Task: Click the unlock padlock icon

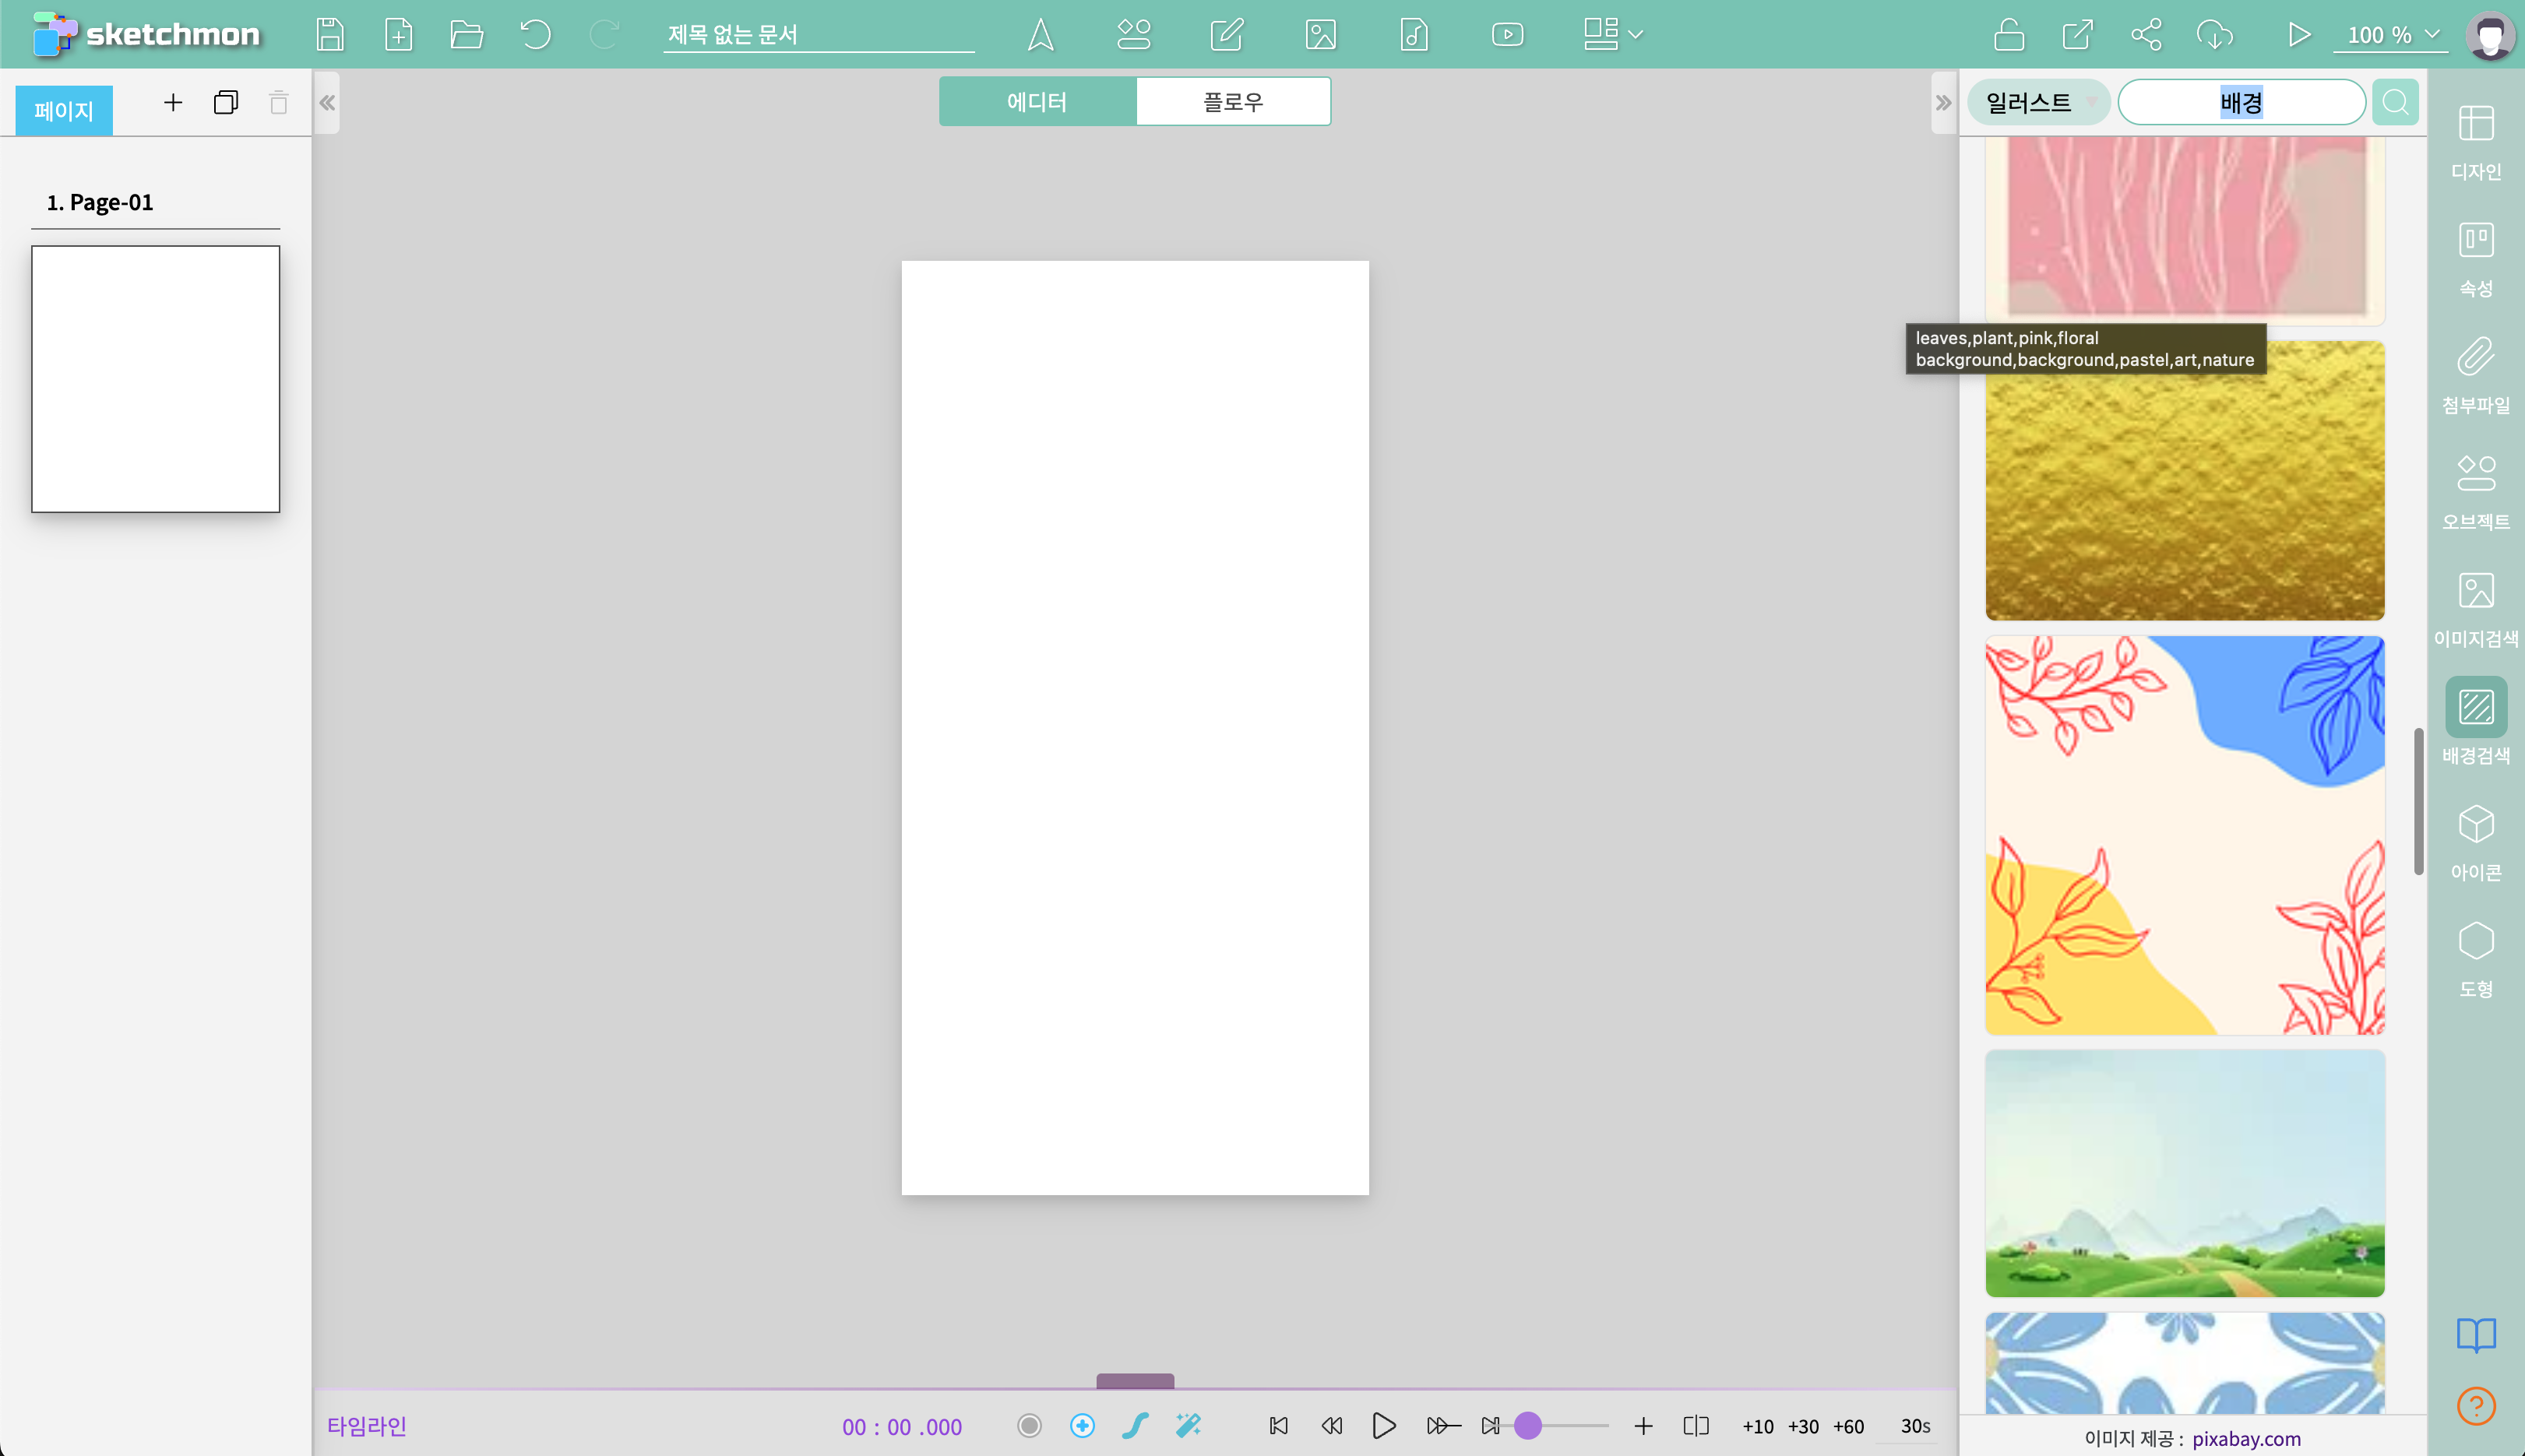Action: point(2008,35)
